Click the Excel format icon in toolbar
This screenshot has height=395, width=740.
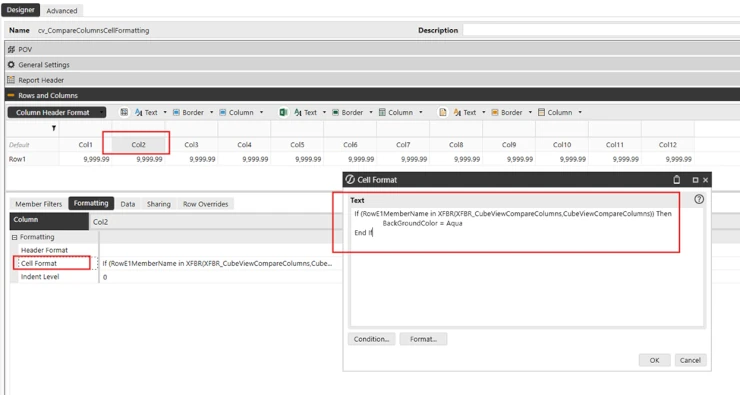click(x=283, y=112)
